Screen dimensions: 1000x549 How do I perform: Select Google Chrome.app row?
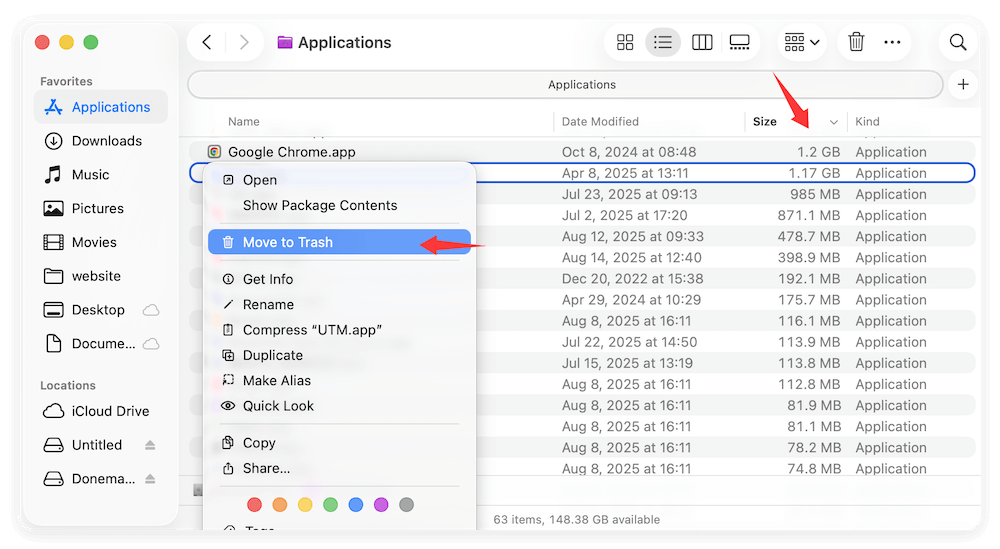tap(582, 152)
